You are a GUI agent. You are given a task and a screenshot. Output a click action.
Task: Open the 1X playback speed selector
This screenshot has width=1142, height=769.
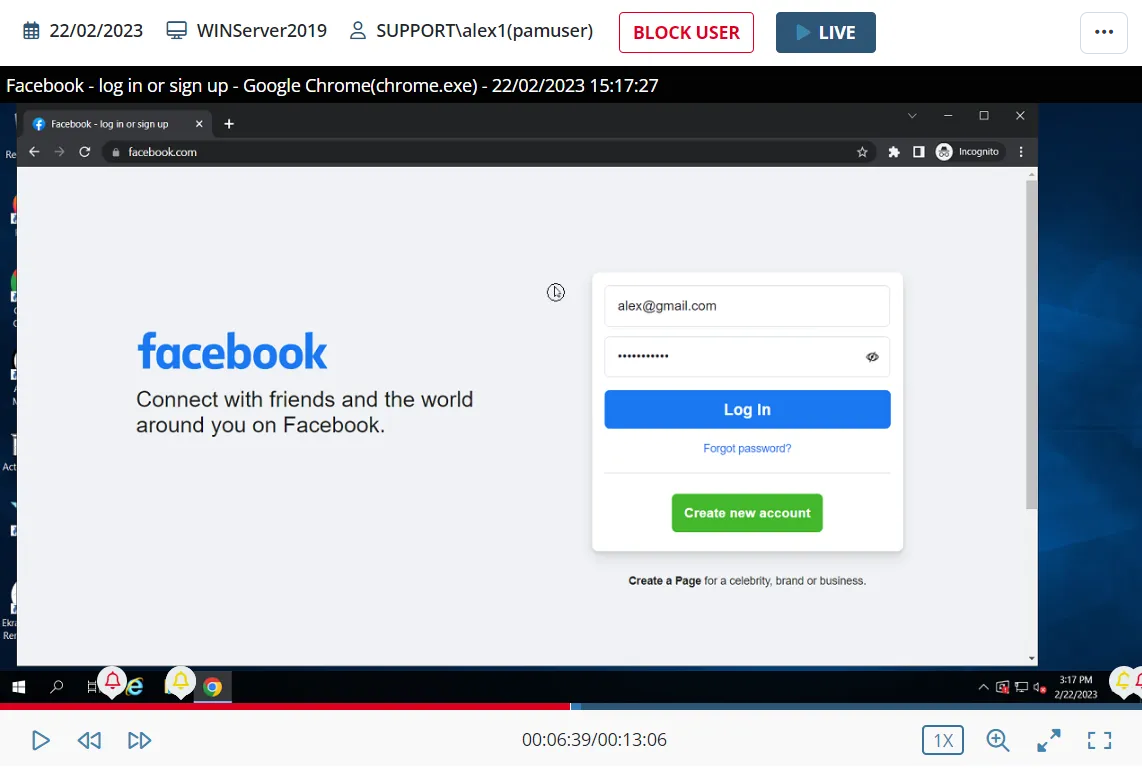(x=942, y=740)
